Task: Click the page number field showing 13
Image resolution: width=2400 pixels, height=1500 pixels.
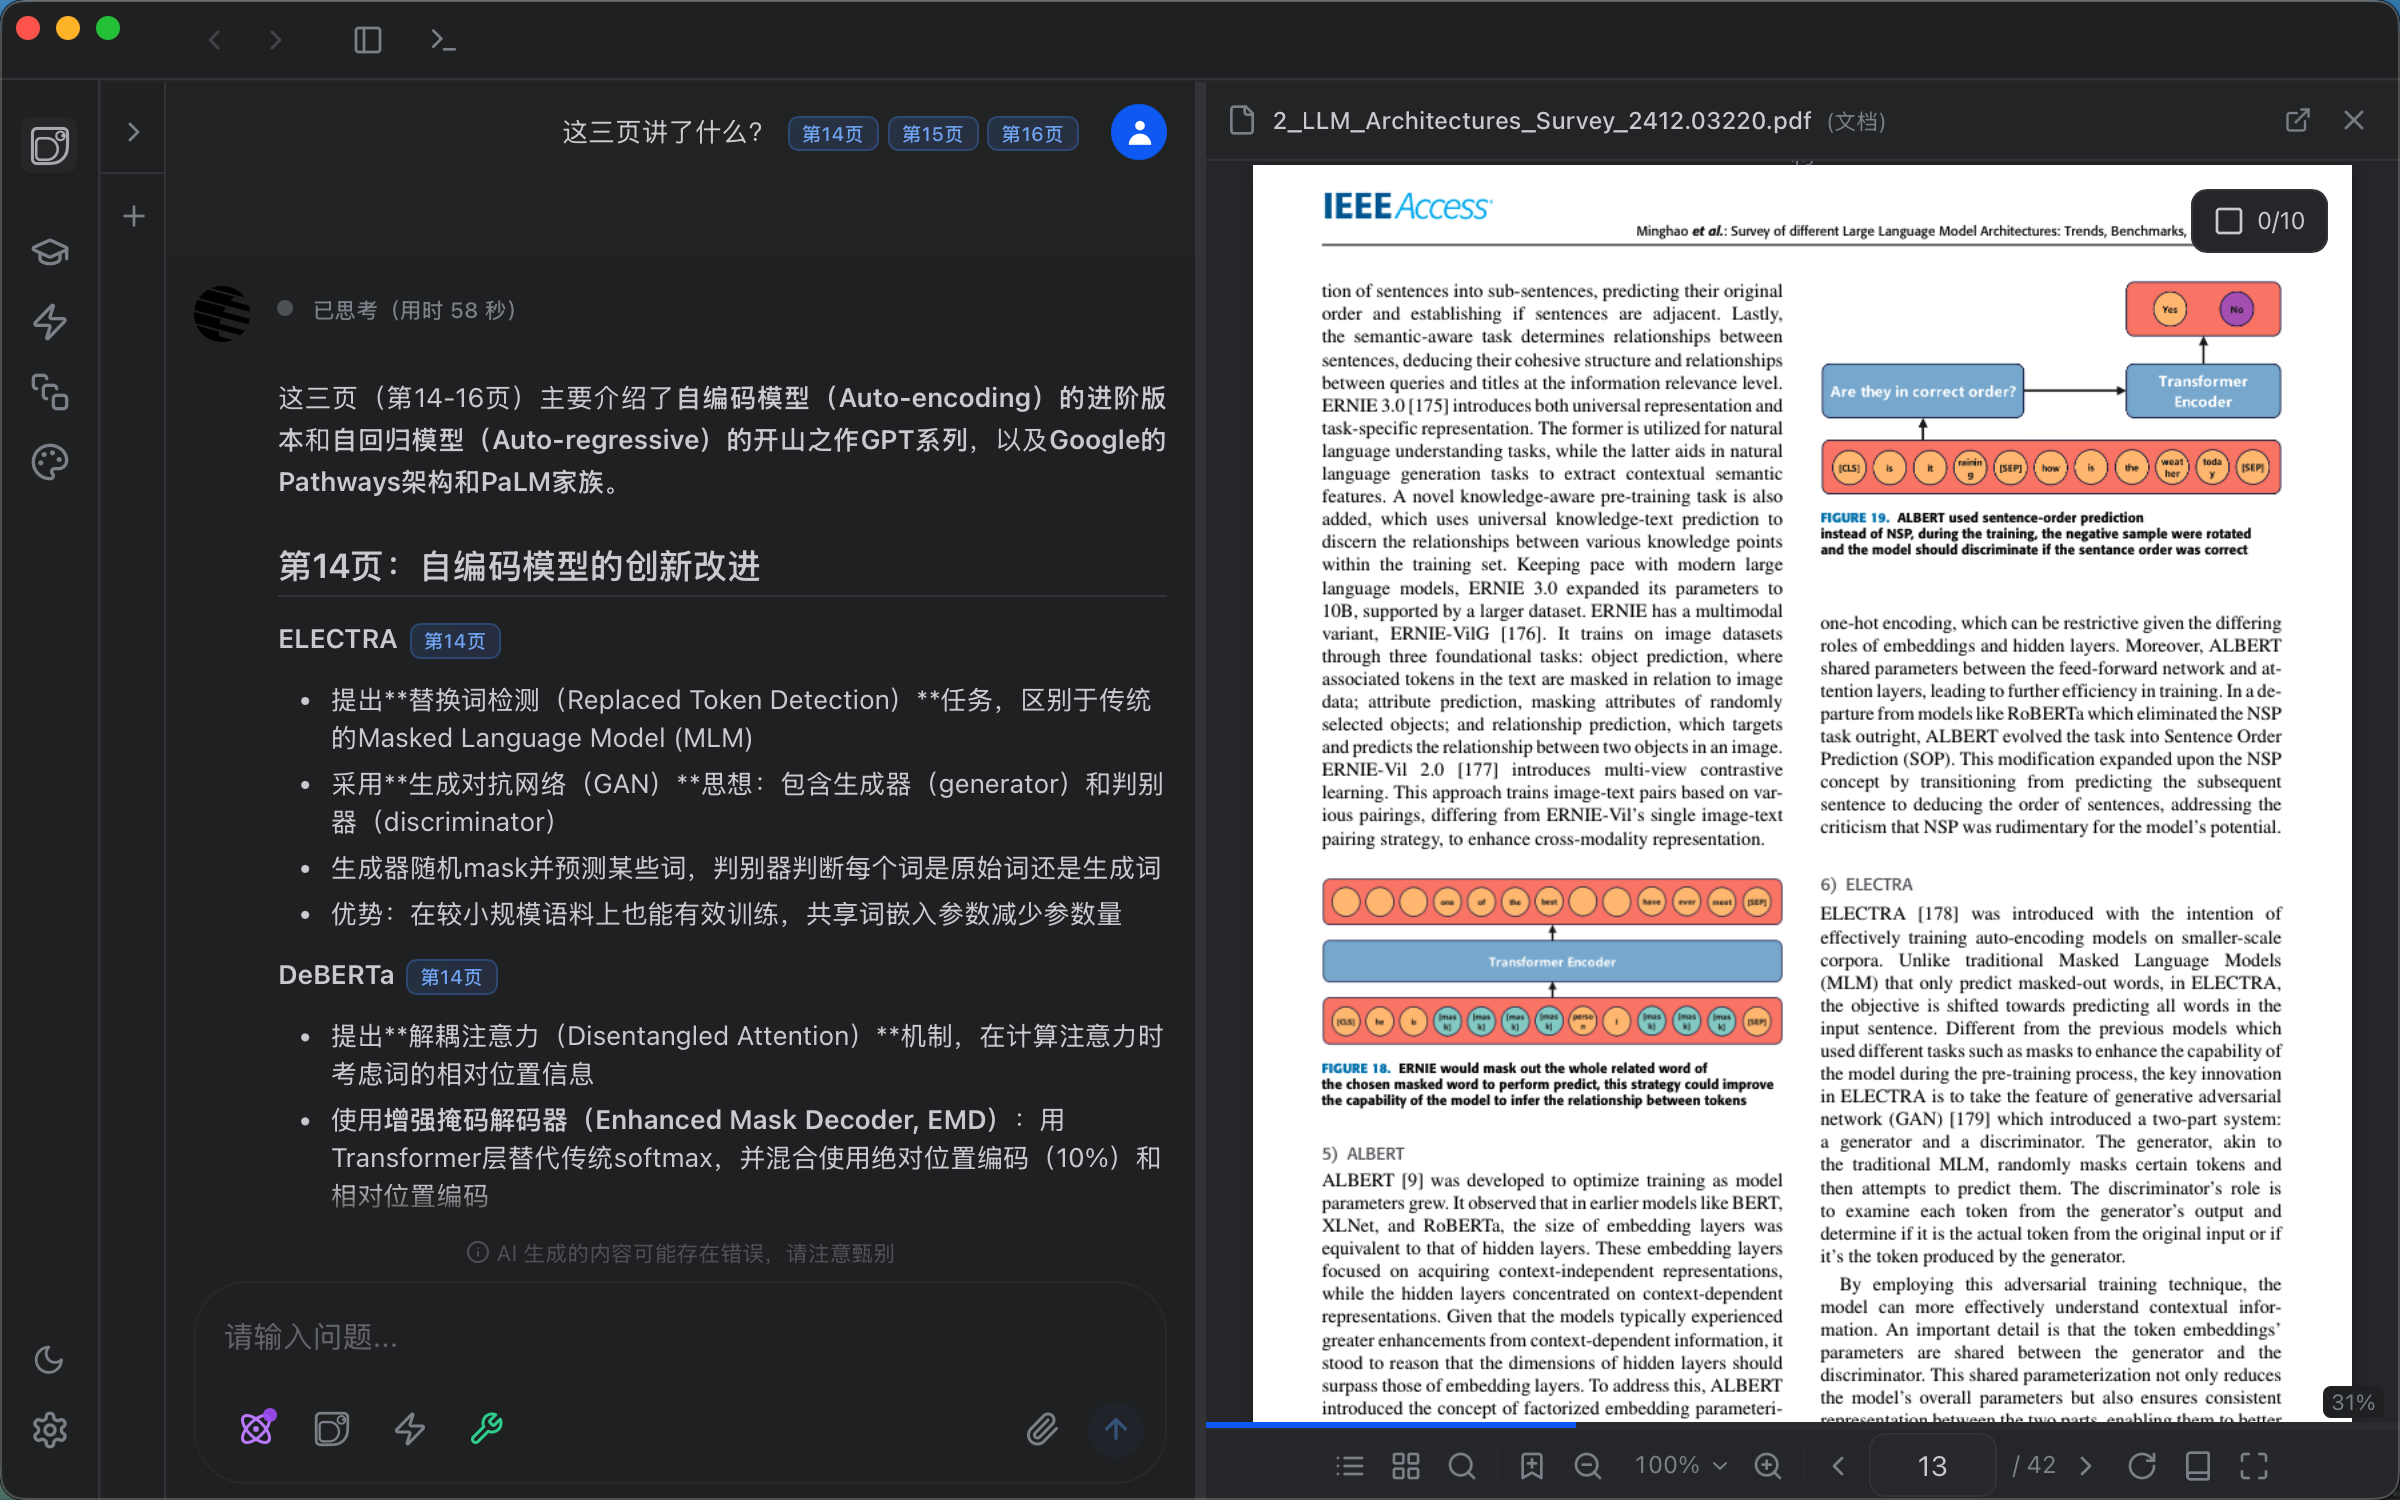Action: click(x=1932, y=1466)
